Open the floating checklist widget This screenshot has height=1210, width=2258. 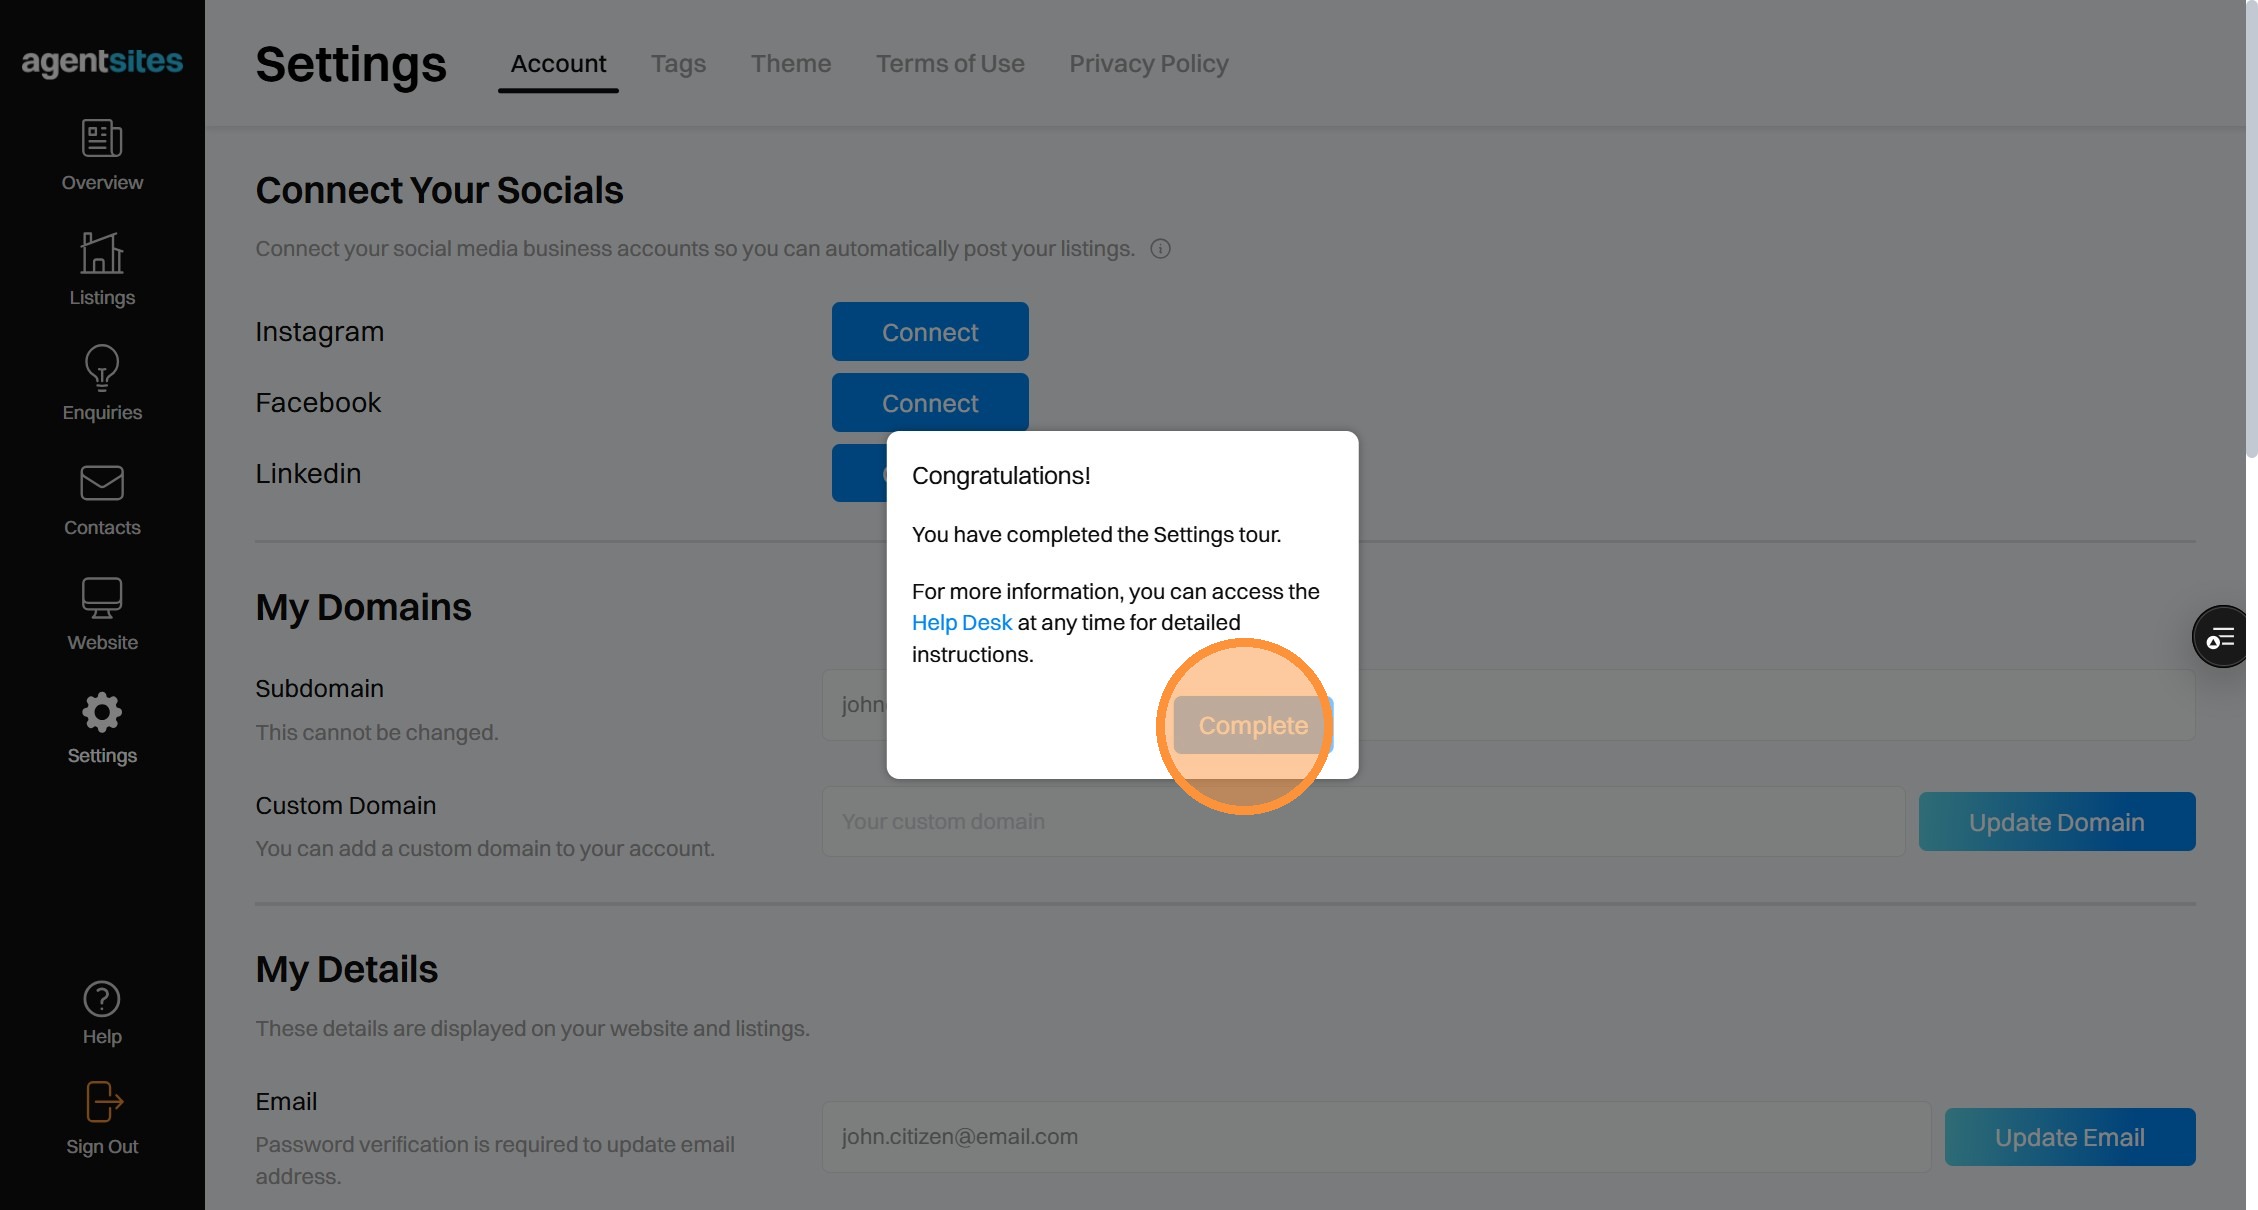point(2221,637)
